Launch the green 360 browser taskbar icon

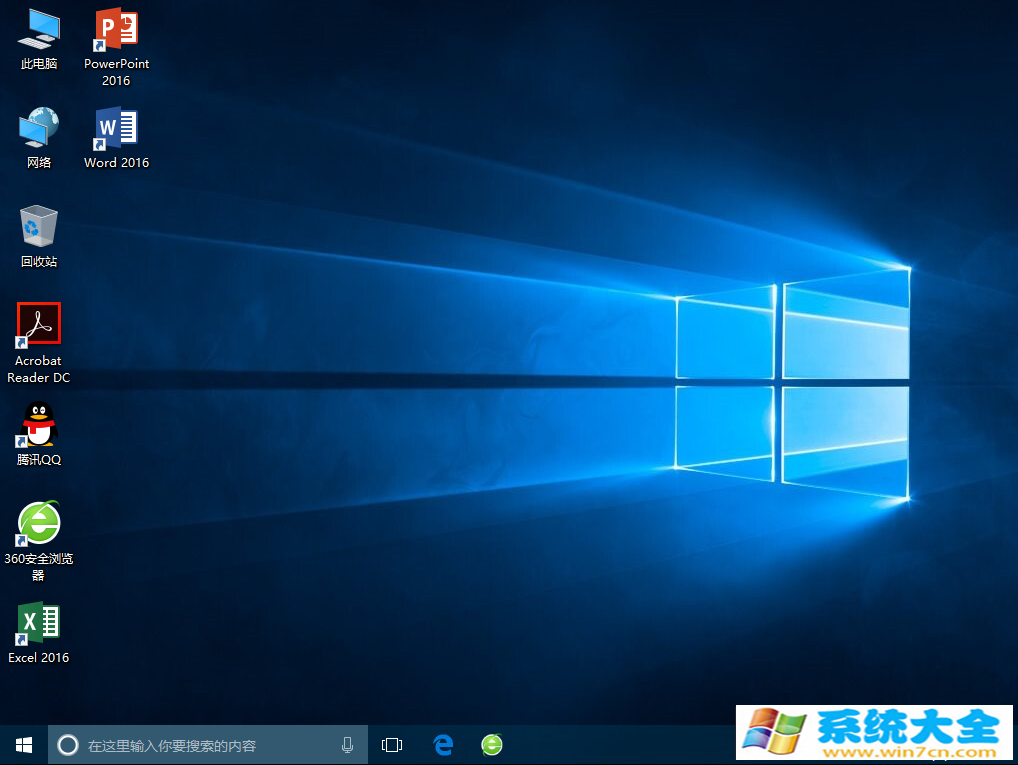coord(492,745)
